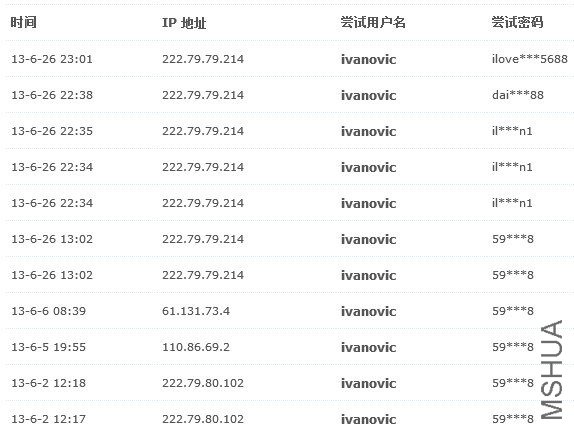Click IP 222.79.80.102 in 12:18 row
The height and width of the screenshot is (435, 574).
point(203,383)
